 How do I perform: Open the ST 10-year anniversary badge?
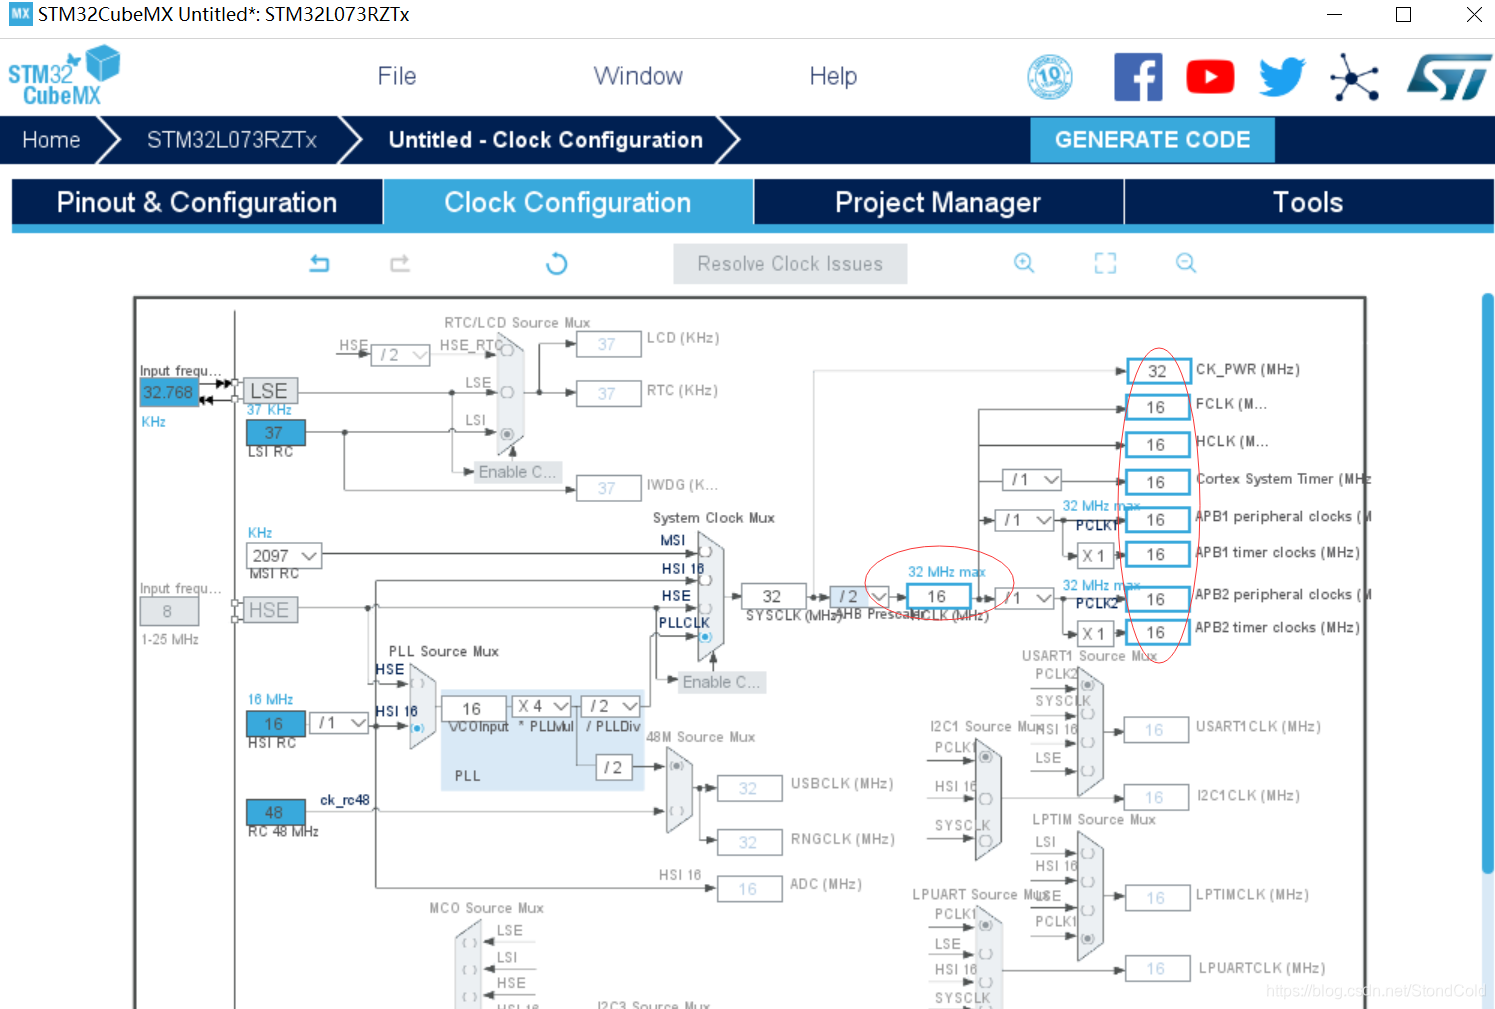coord(1050,77)
